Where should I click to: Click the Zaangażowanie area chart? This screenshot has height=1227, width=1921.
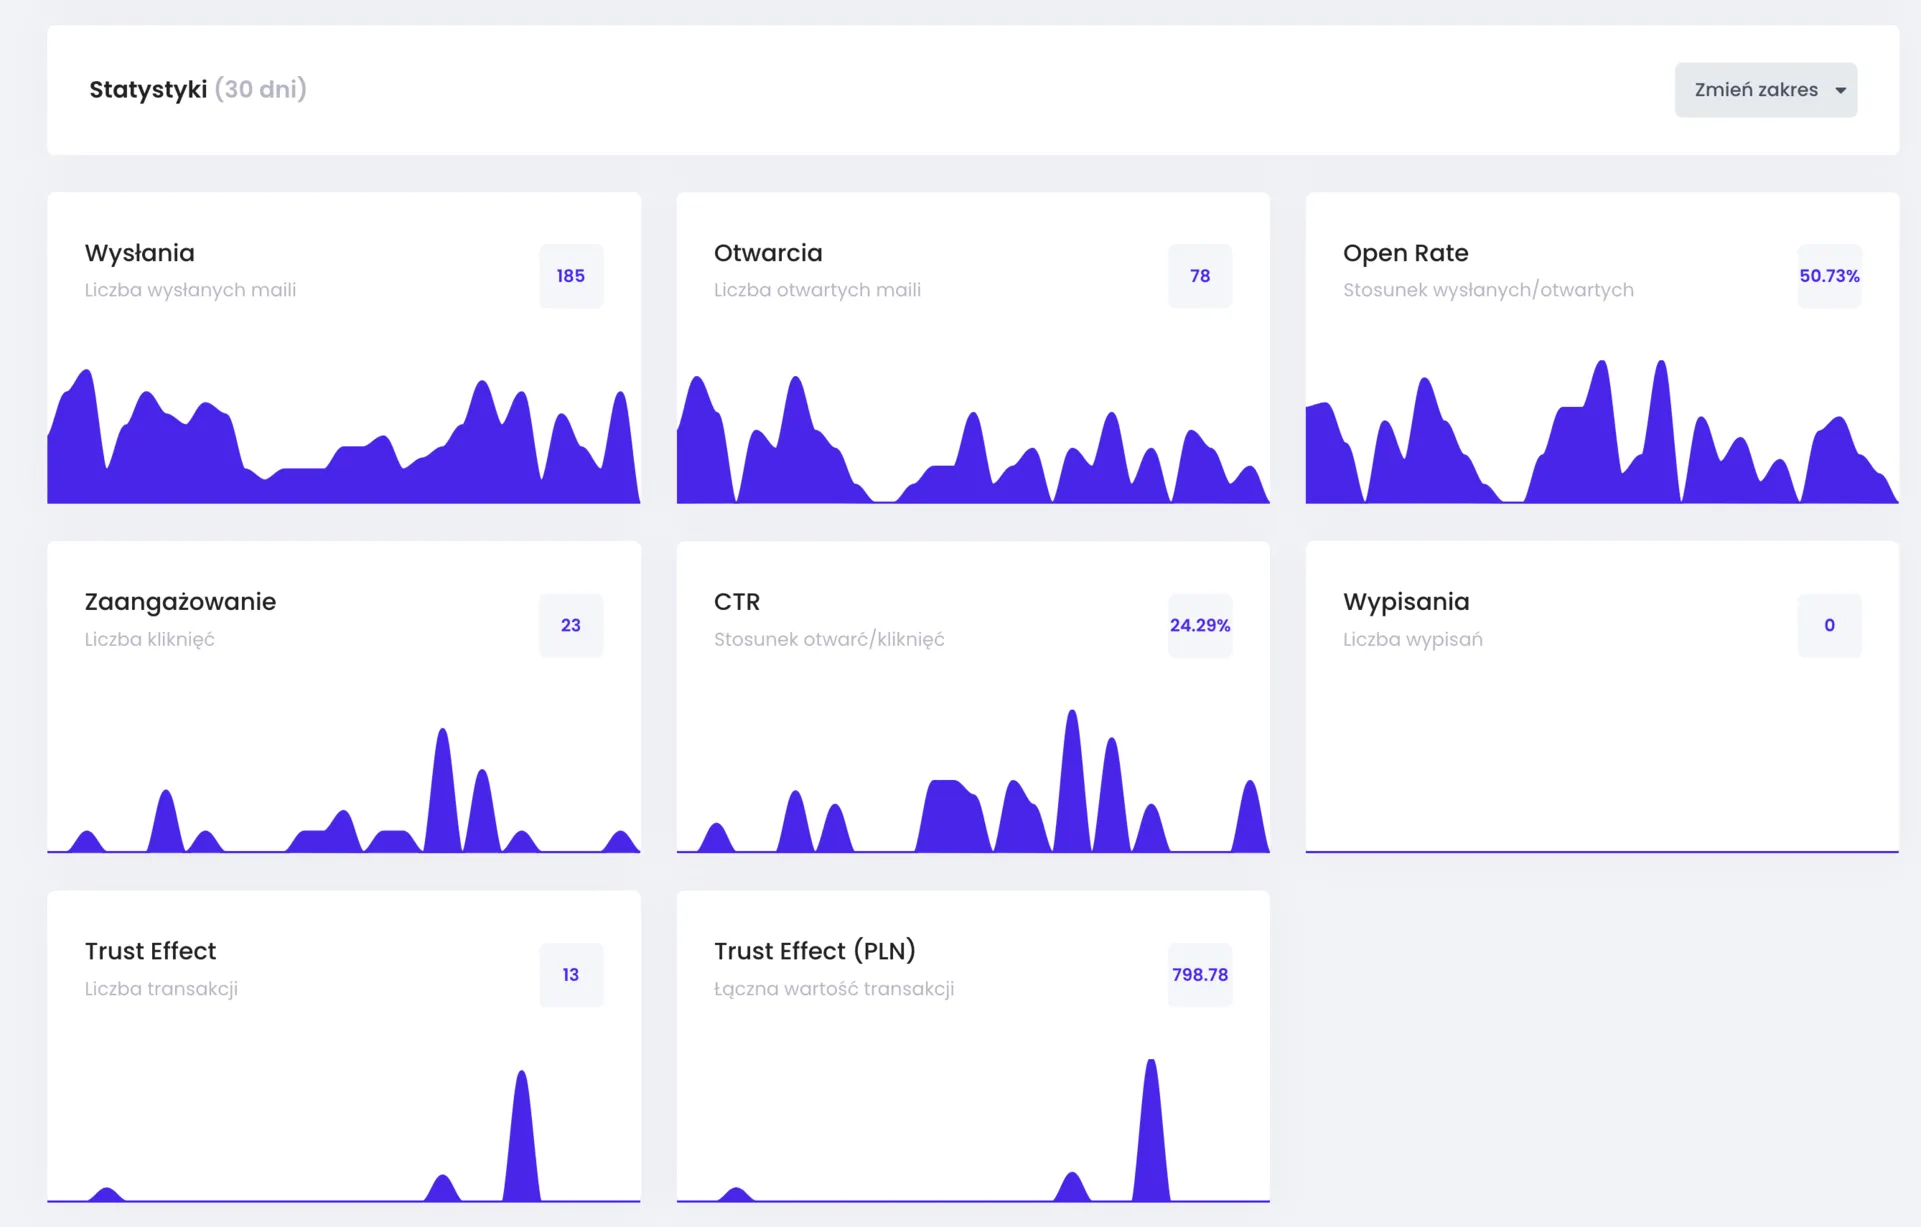[x=344, y=790]
